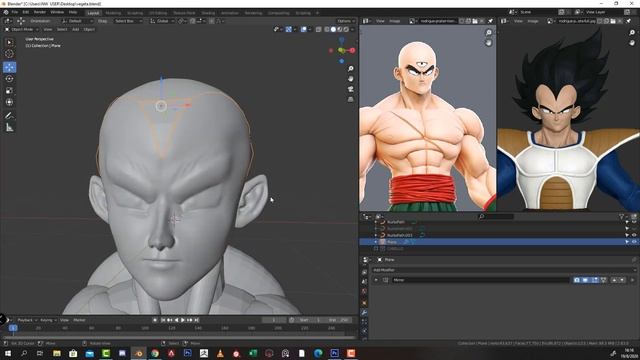
Task: Open the Add menu in viewport header
Action: tap(76, 29)
